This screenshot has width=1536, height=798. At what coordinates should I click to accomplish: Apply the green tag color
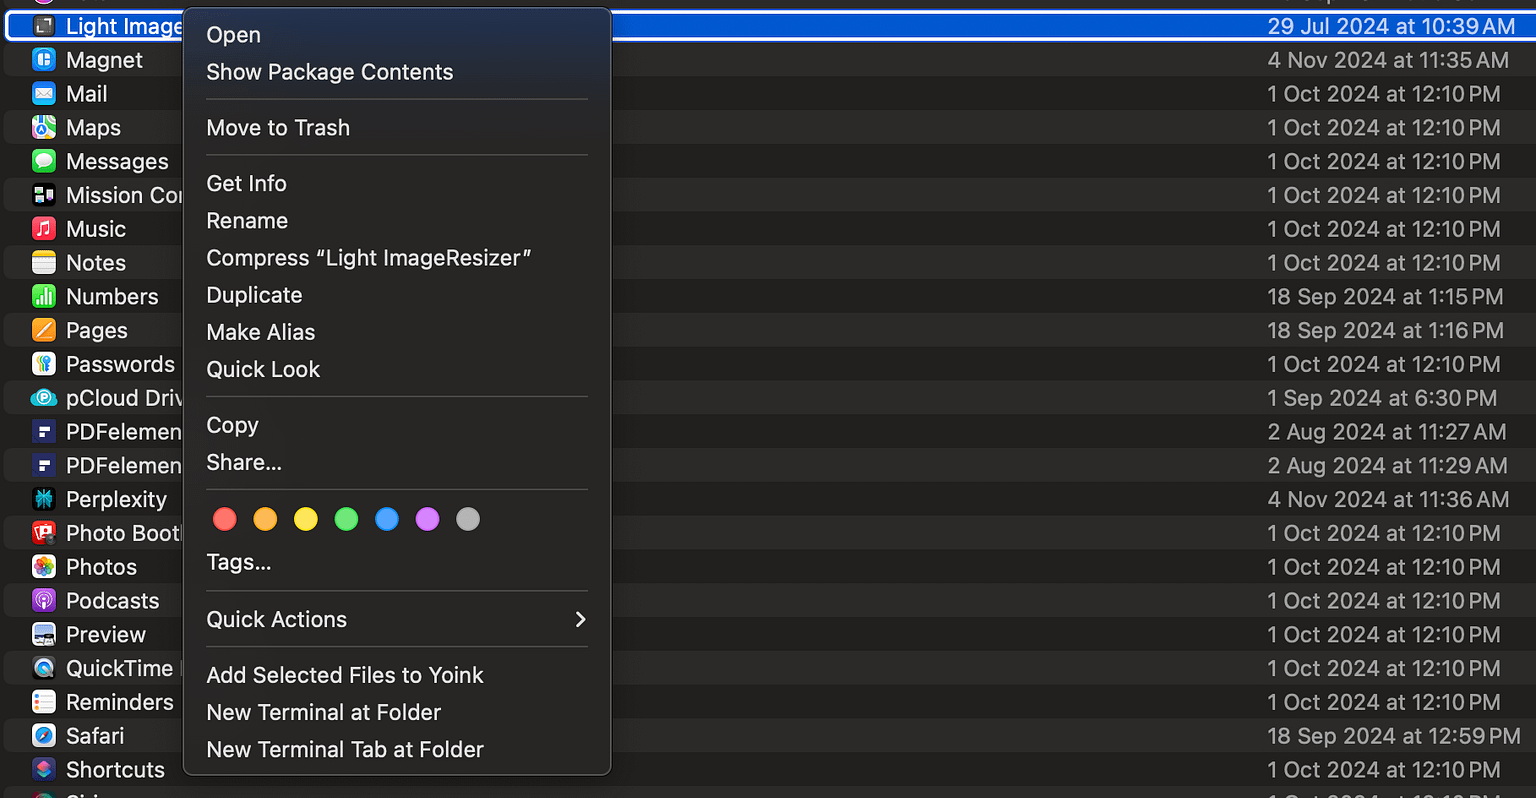pos(346,519)
